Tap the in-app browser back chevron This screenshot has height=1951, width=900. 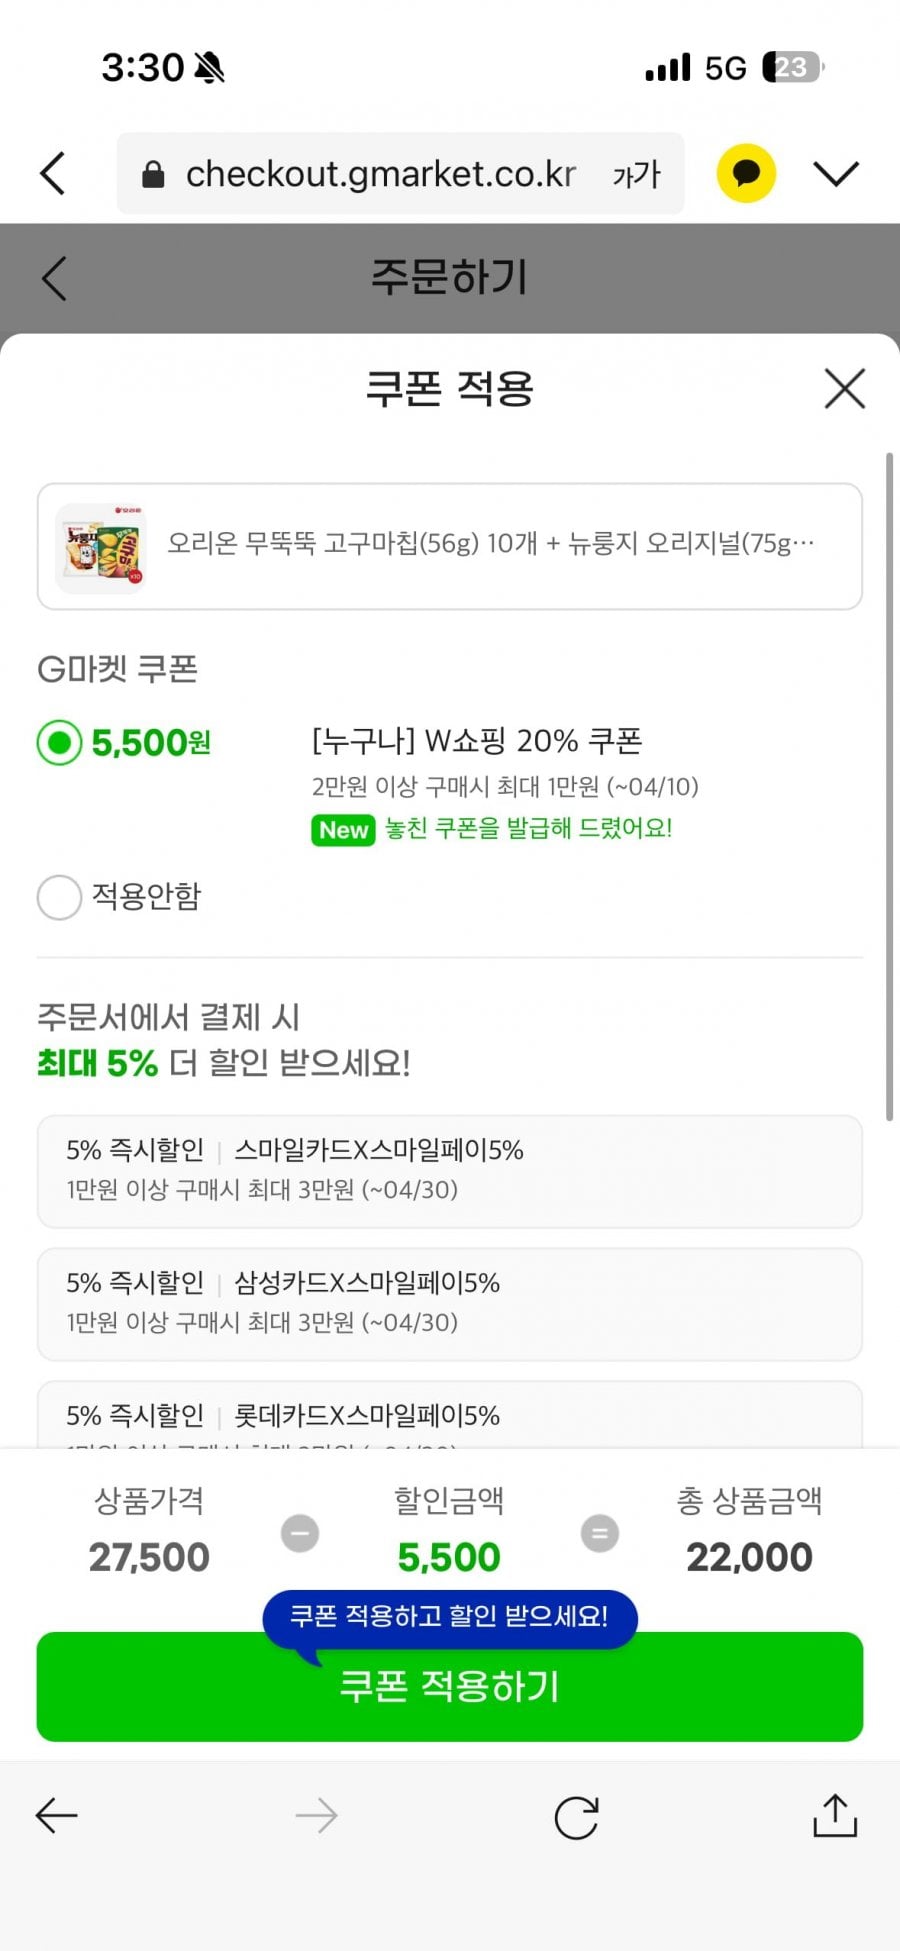[53, 173]
